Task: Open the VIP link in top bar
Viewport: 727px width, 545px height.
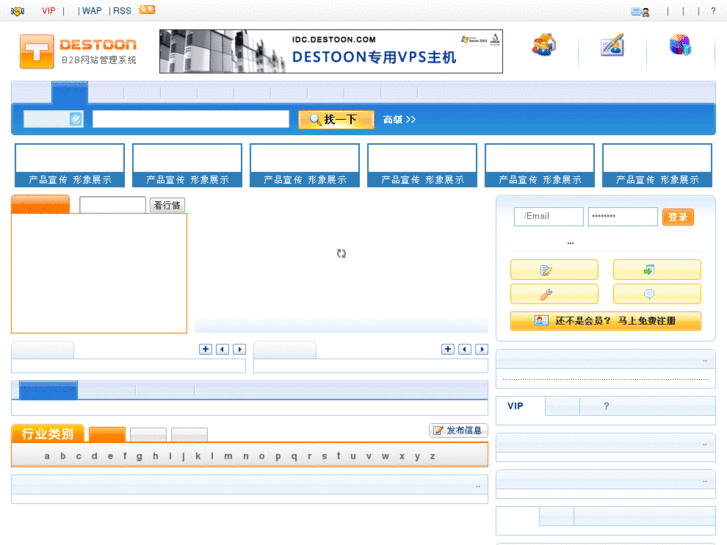Action: pos(48,11)
